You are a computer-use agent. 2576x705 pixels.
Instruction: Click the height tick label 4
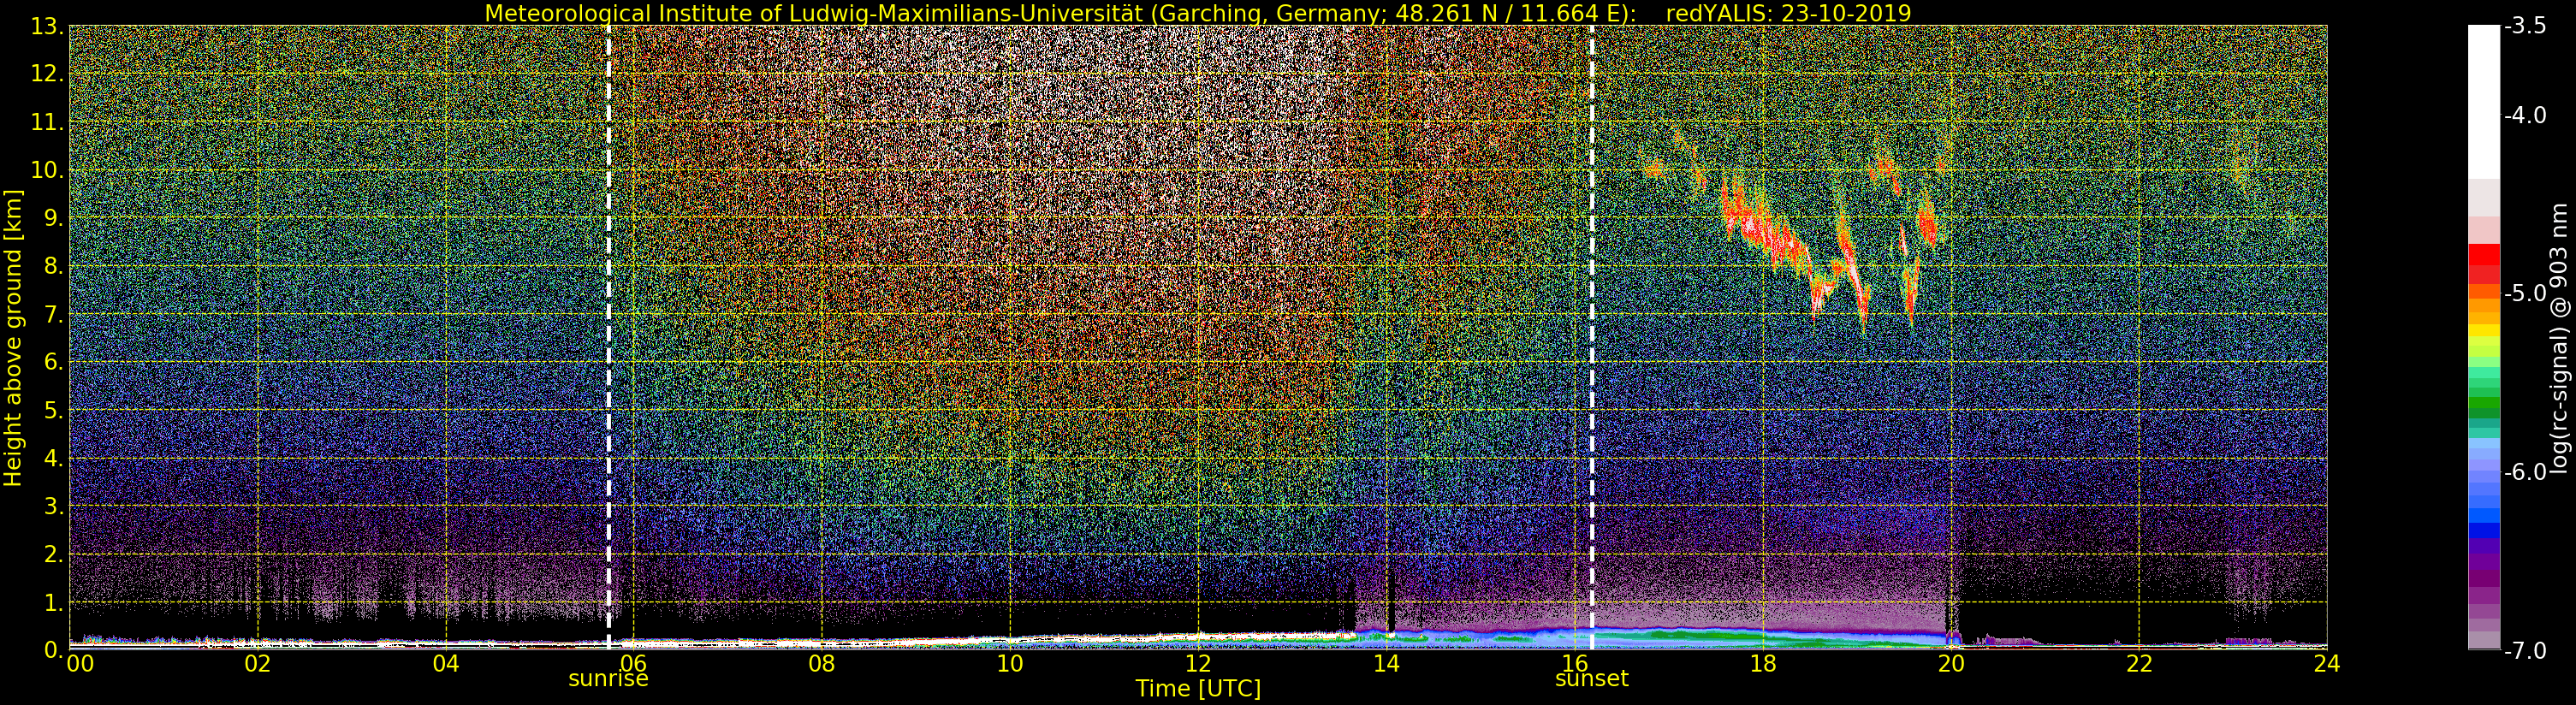coord(54,458)
